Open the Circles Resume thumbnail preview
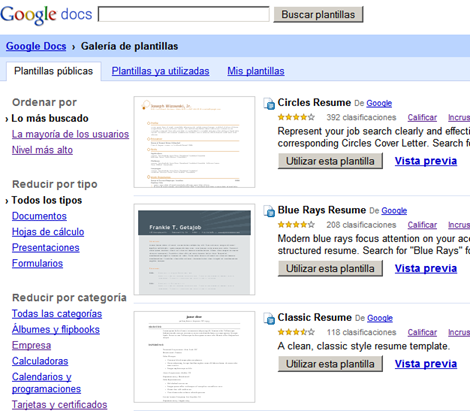Screen dimensions: 470x411 tap(194, 142)
